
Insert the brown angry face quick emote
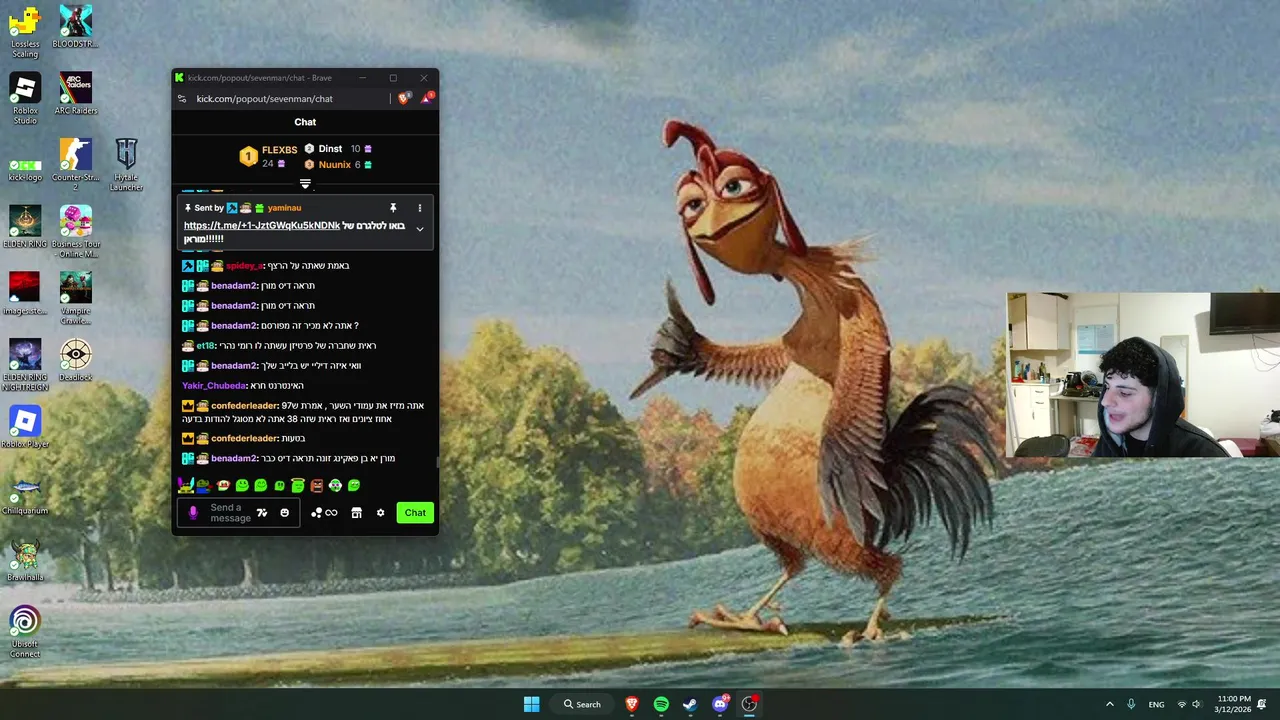317,485
